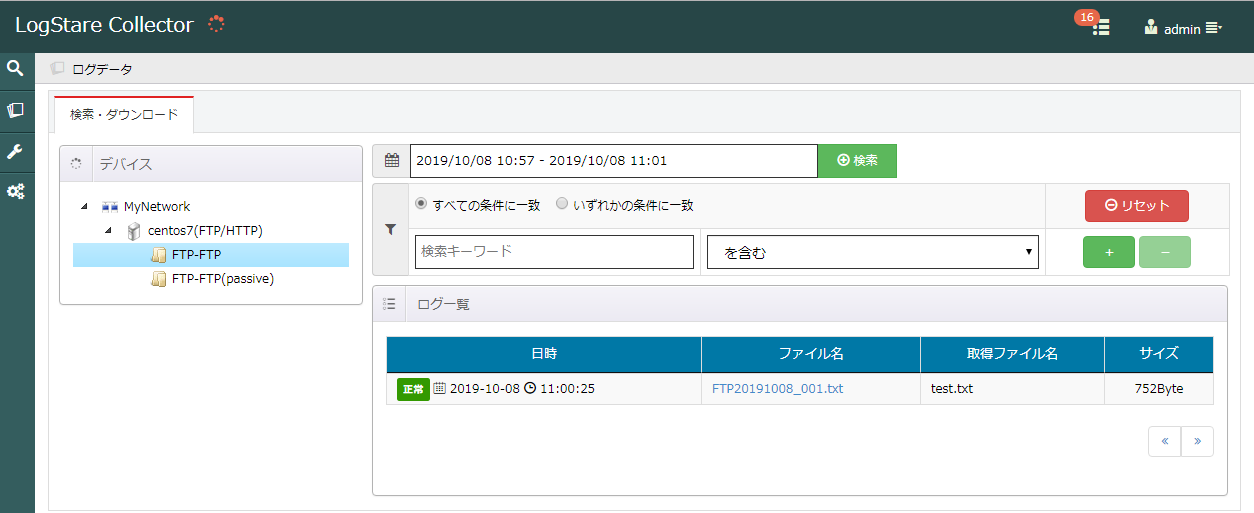Click the centos7 server device icon
The image size is (1254, 513).
click(x=134, y=231)
